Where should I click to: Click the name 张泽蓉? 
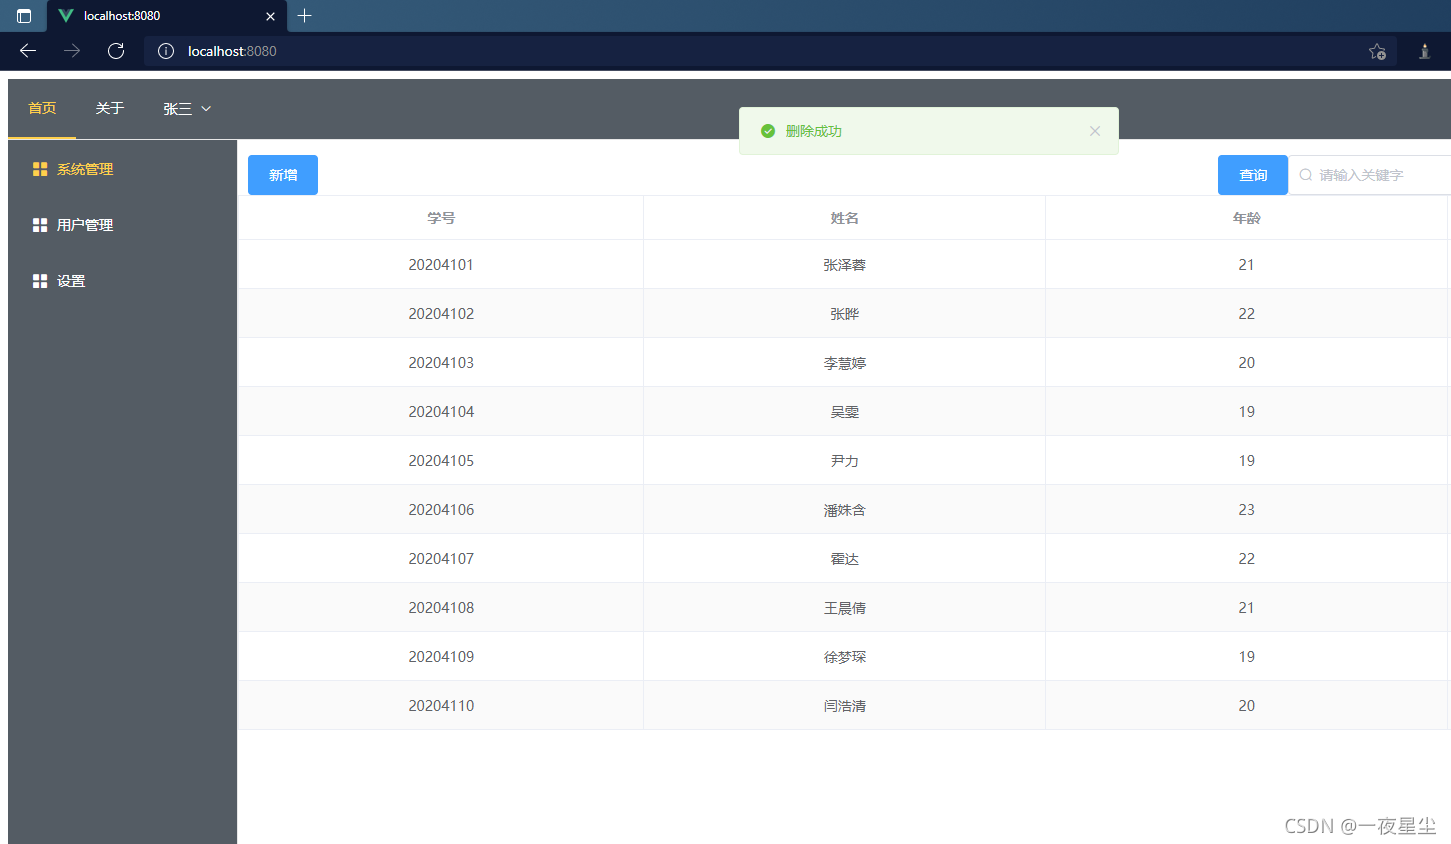[x=845, y=265]
